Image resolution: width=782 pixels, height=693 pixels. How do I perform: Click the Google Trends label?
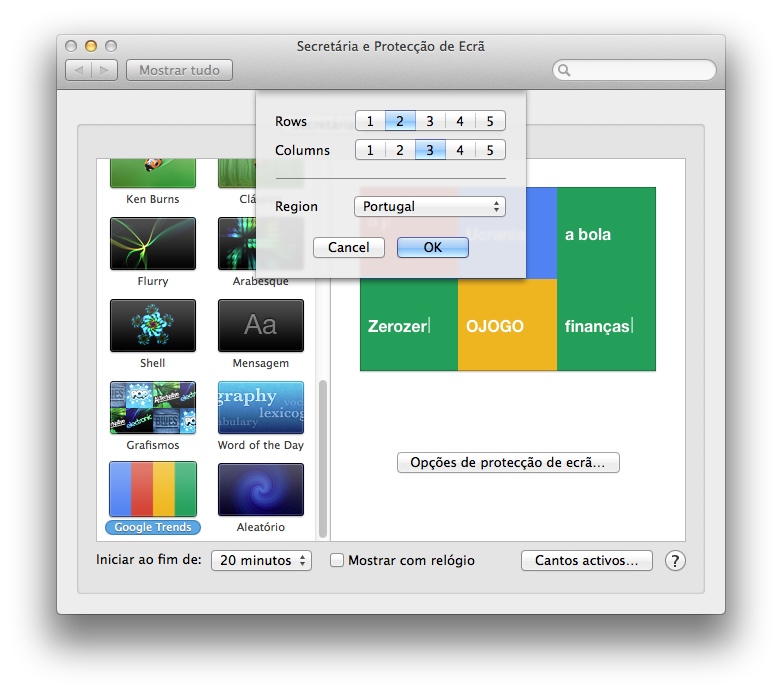(153, 527)
